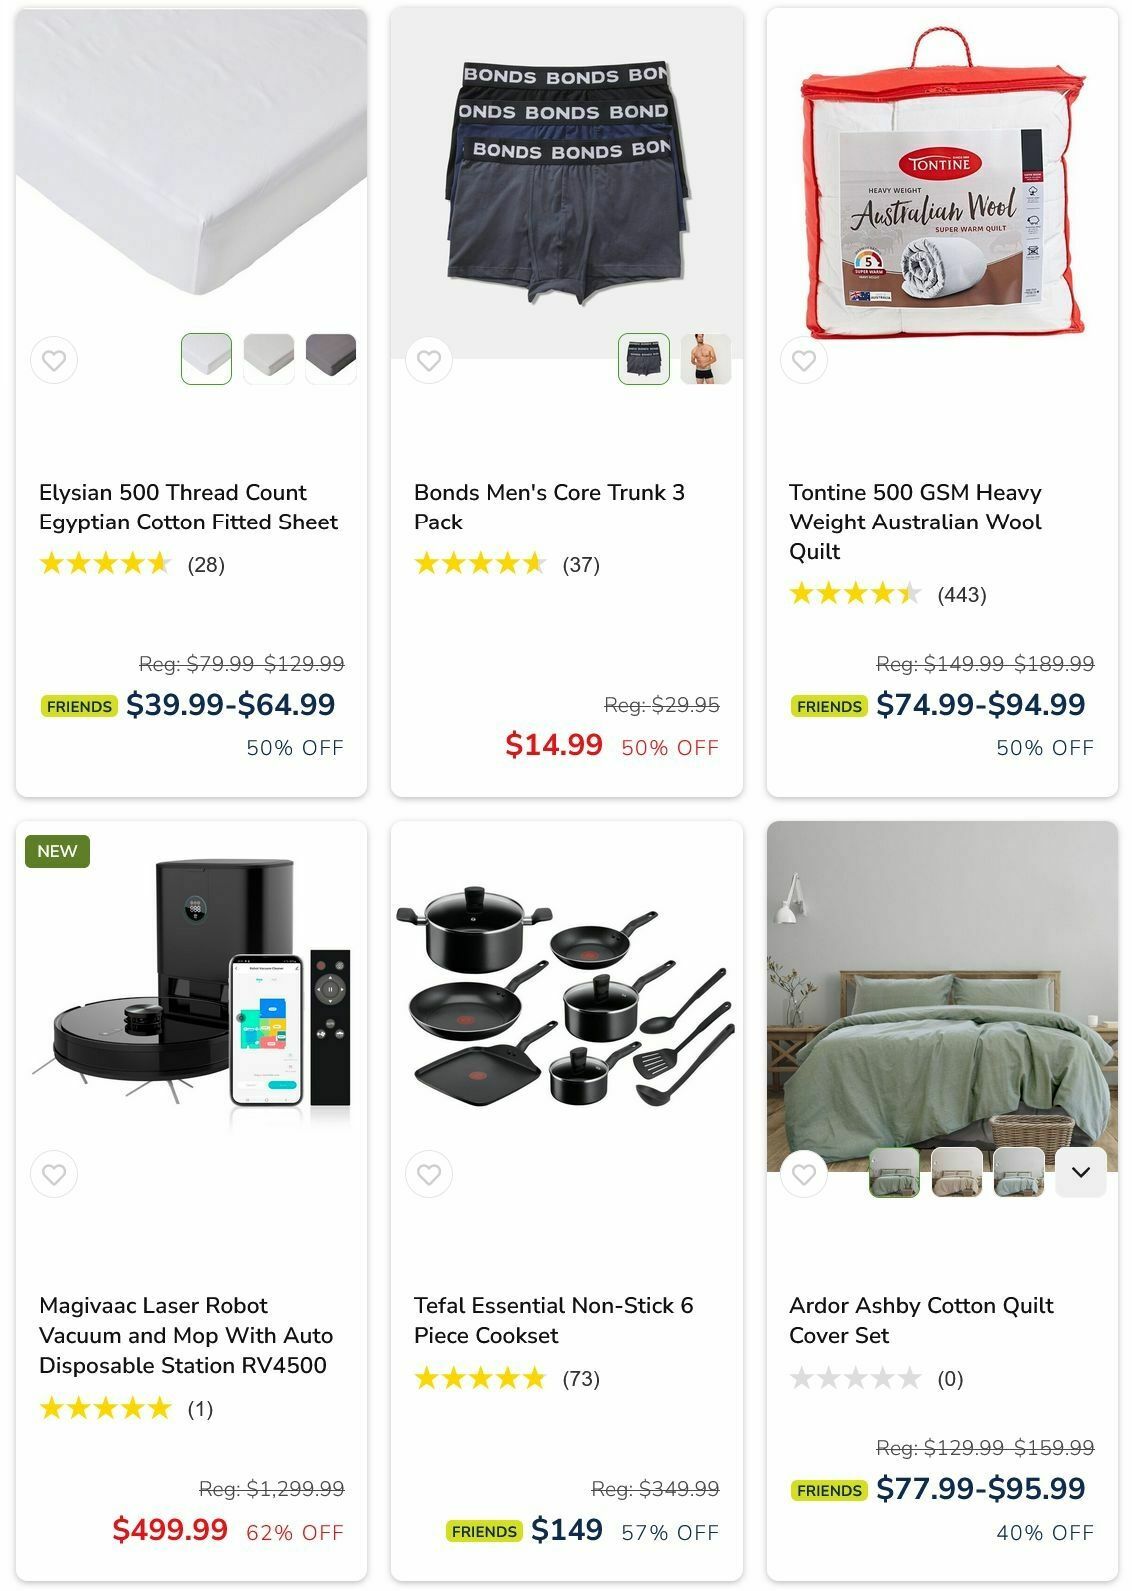Click the NEW badge on Magivaac vacuum
Screen dimensions: 1132x1591
pyautogui.click(x=57, y=851)
